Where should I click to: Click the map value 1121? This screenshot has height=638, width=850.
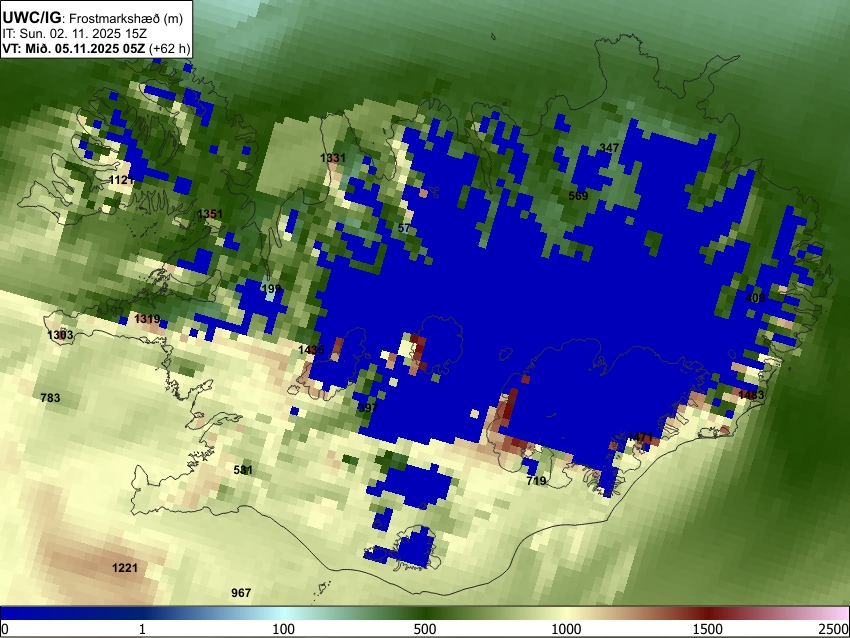[x=121, y=180]
